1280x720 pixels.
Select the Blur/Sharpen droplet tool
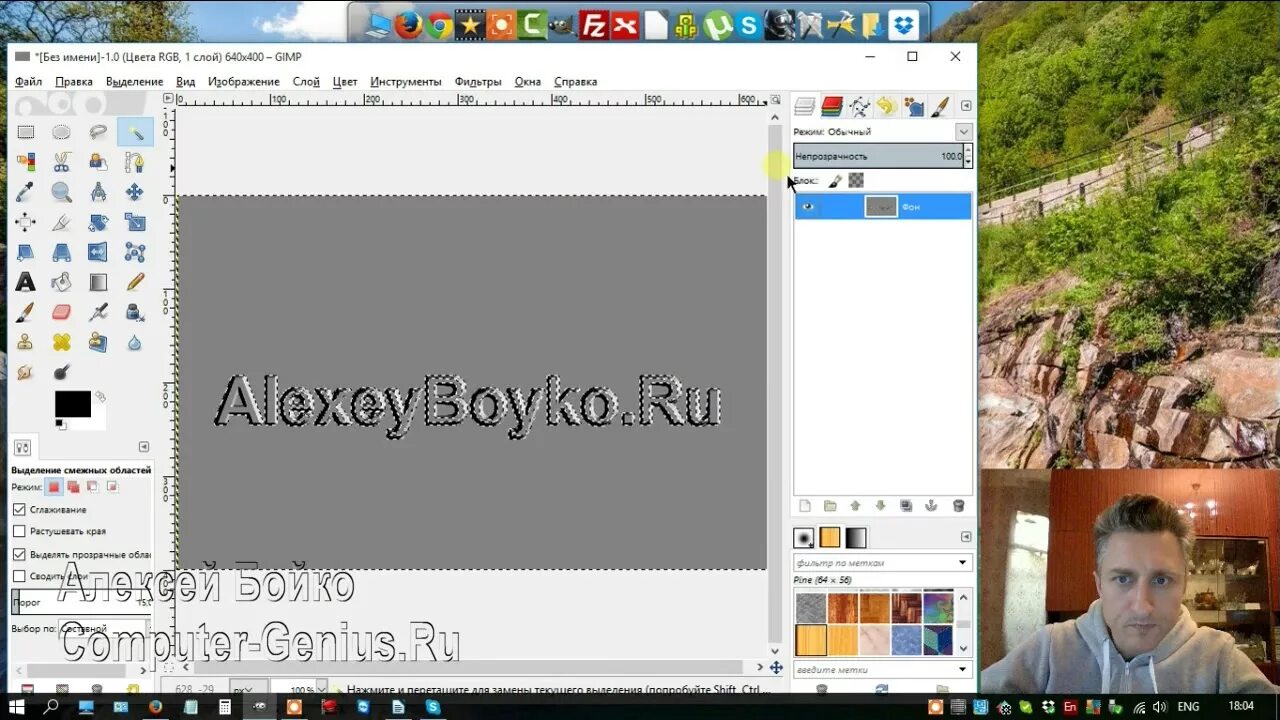point(135,342)
